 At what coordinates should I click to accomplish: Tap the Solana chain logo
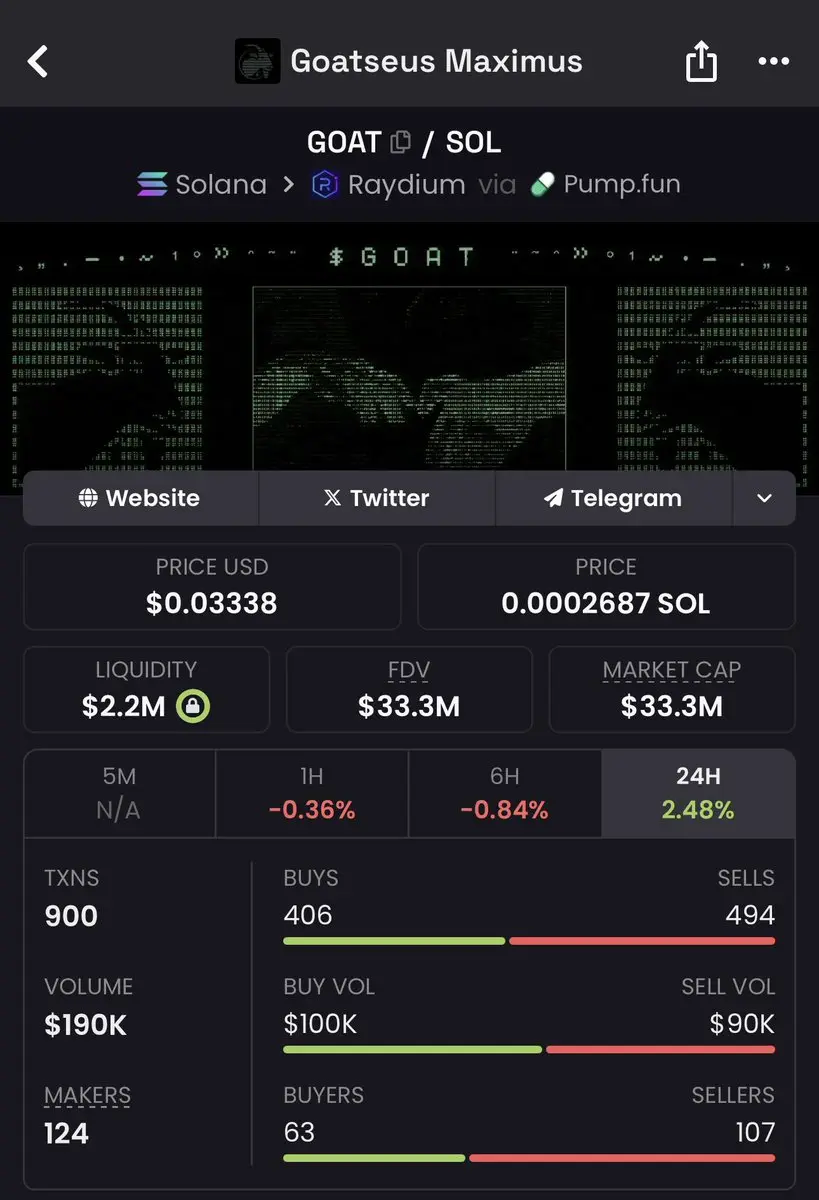pos(152,185)
